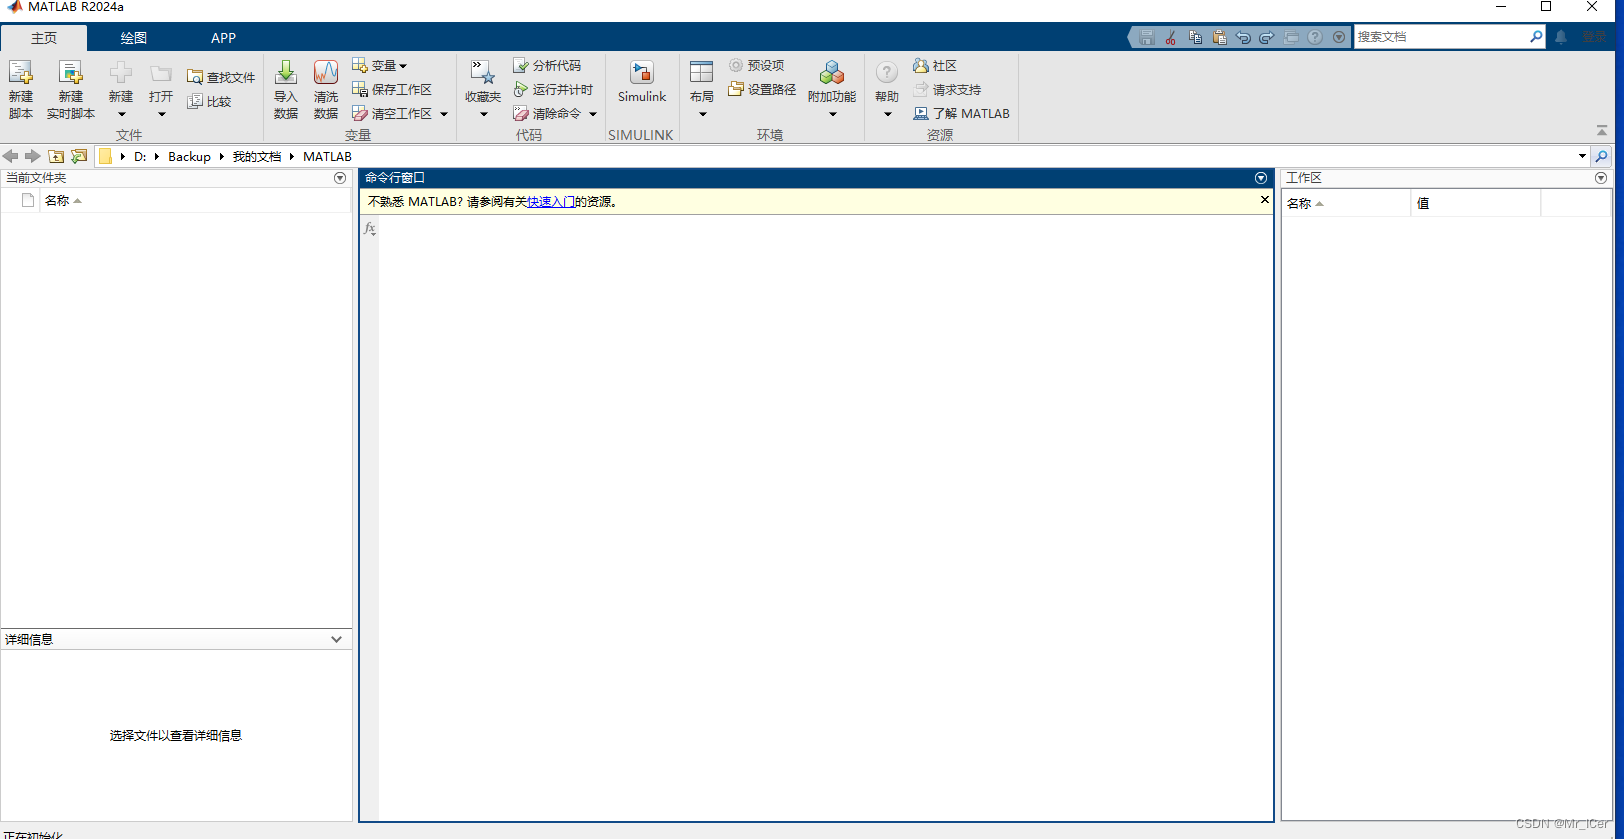Viewport: 1624px width, 839px height.
Task: Open the 布局 layout menu
Action: pos(702,89)
